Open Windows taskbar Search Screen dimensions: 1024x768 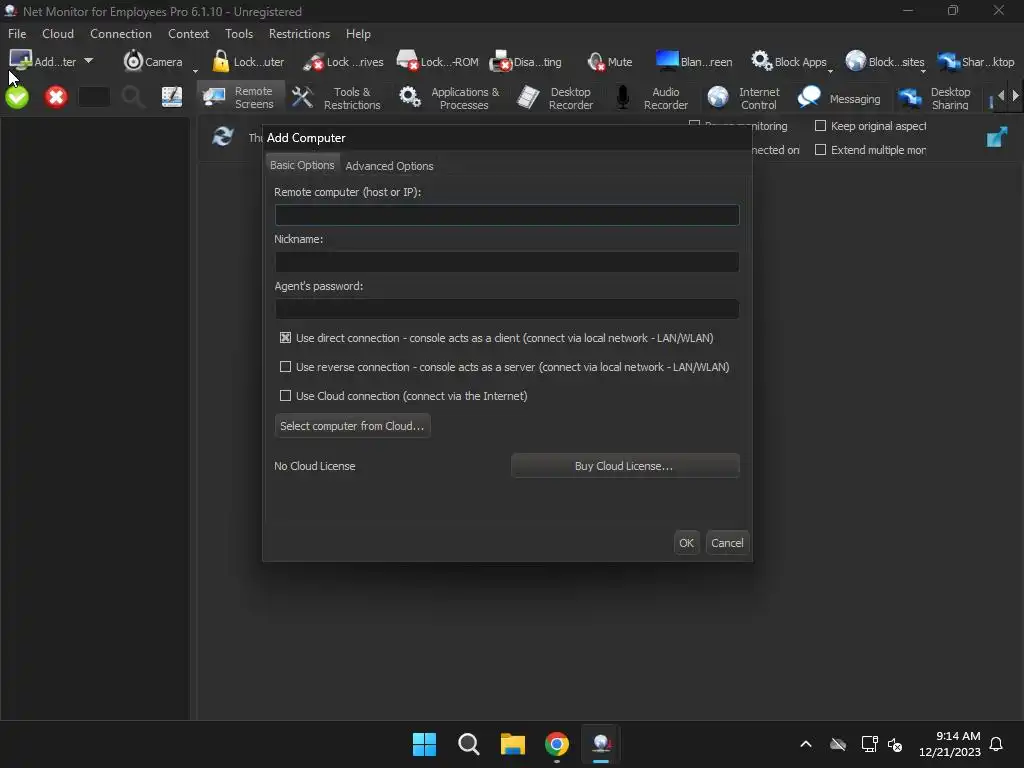[468, 744]
